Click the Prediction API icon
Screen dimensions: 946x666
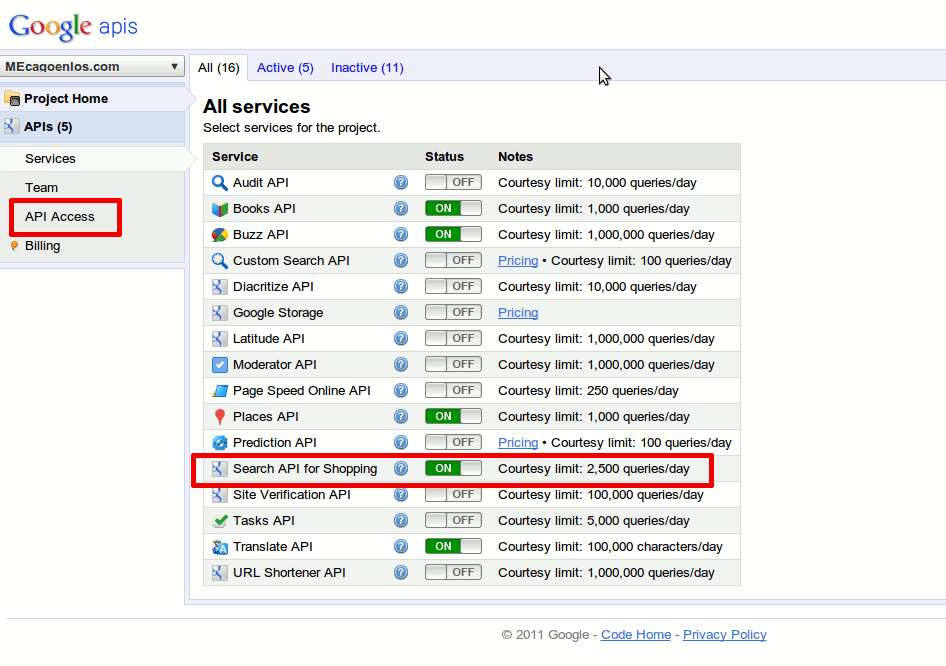[x=220, y=443]
